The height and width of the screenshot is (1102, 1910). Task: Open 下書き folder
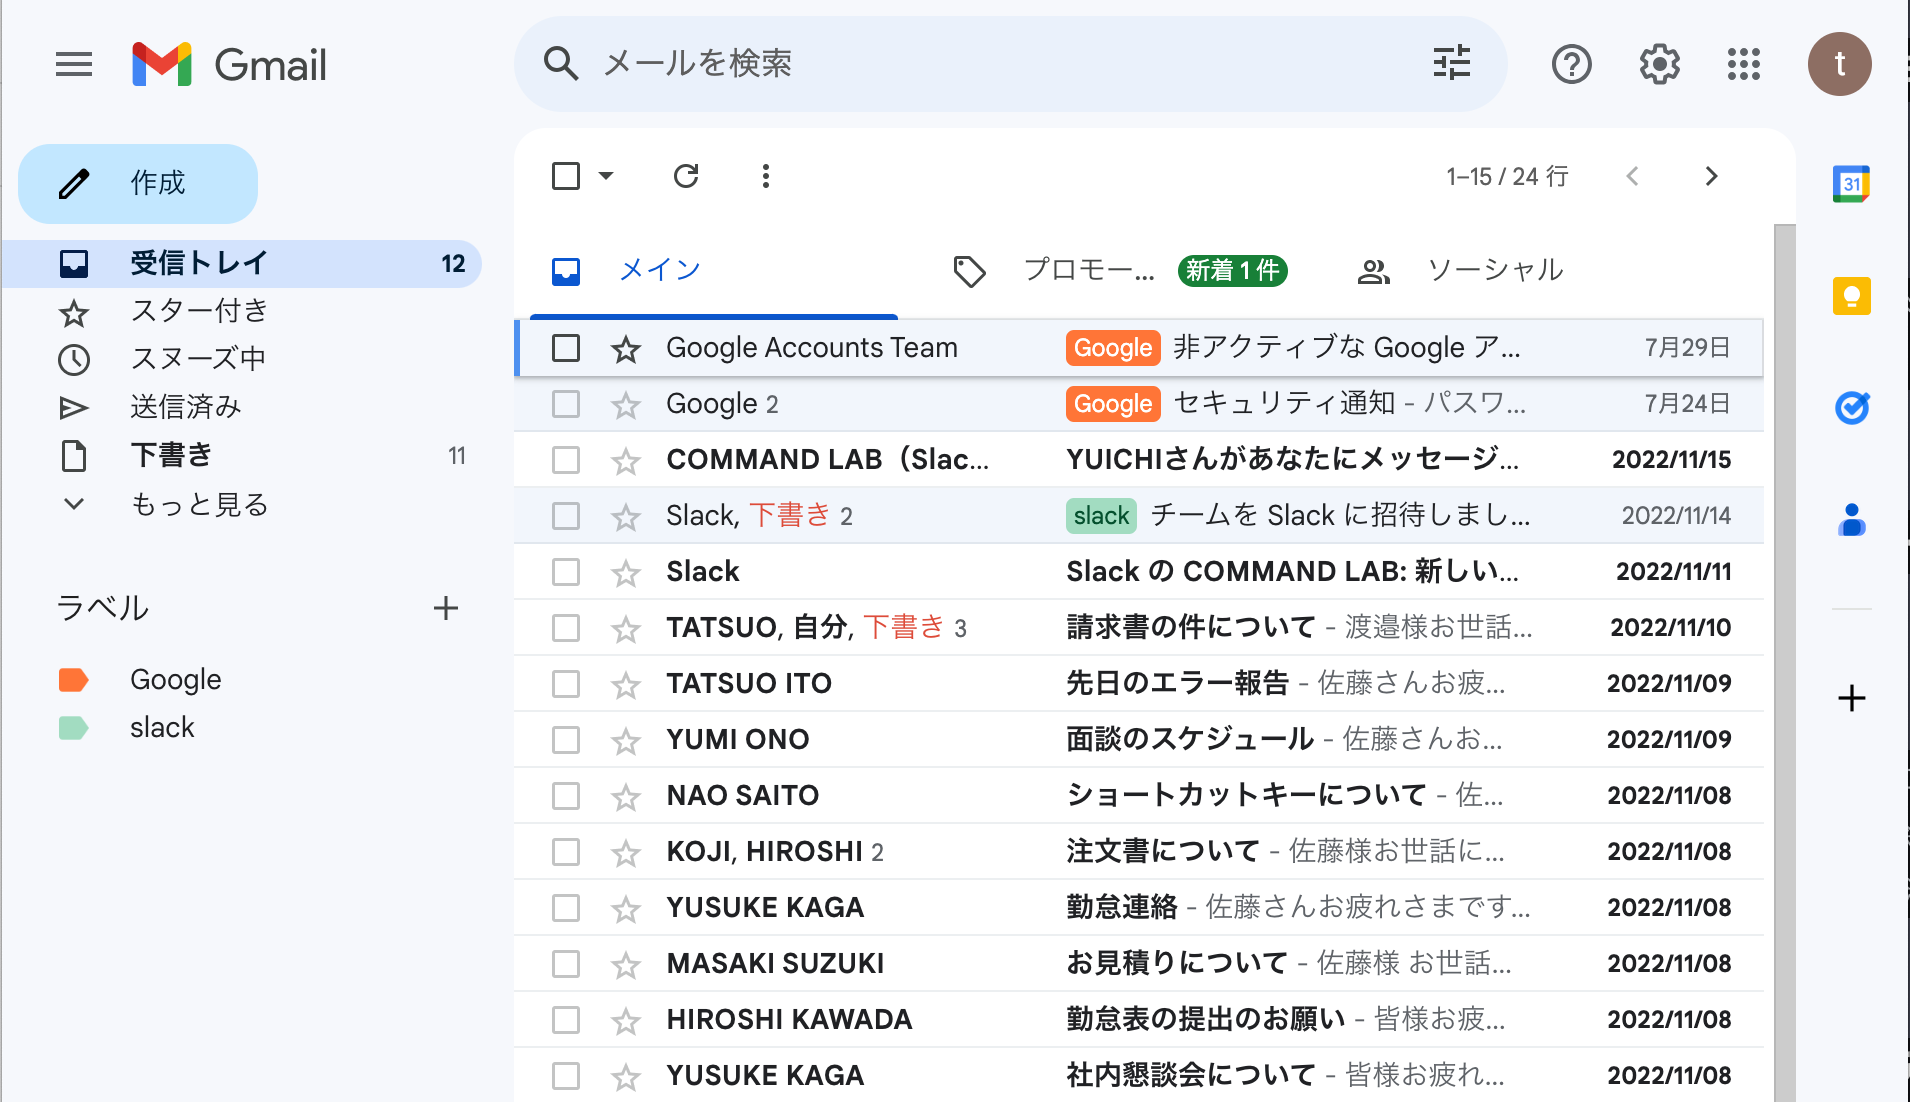pyautogui.click(x=241, y=456)
